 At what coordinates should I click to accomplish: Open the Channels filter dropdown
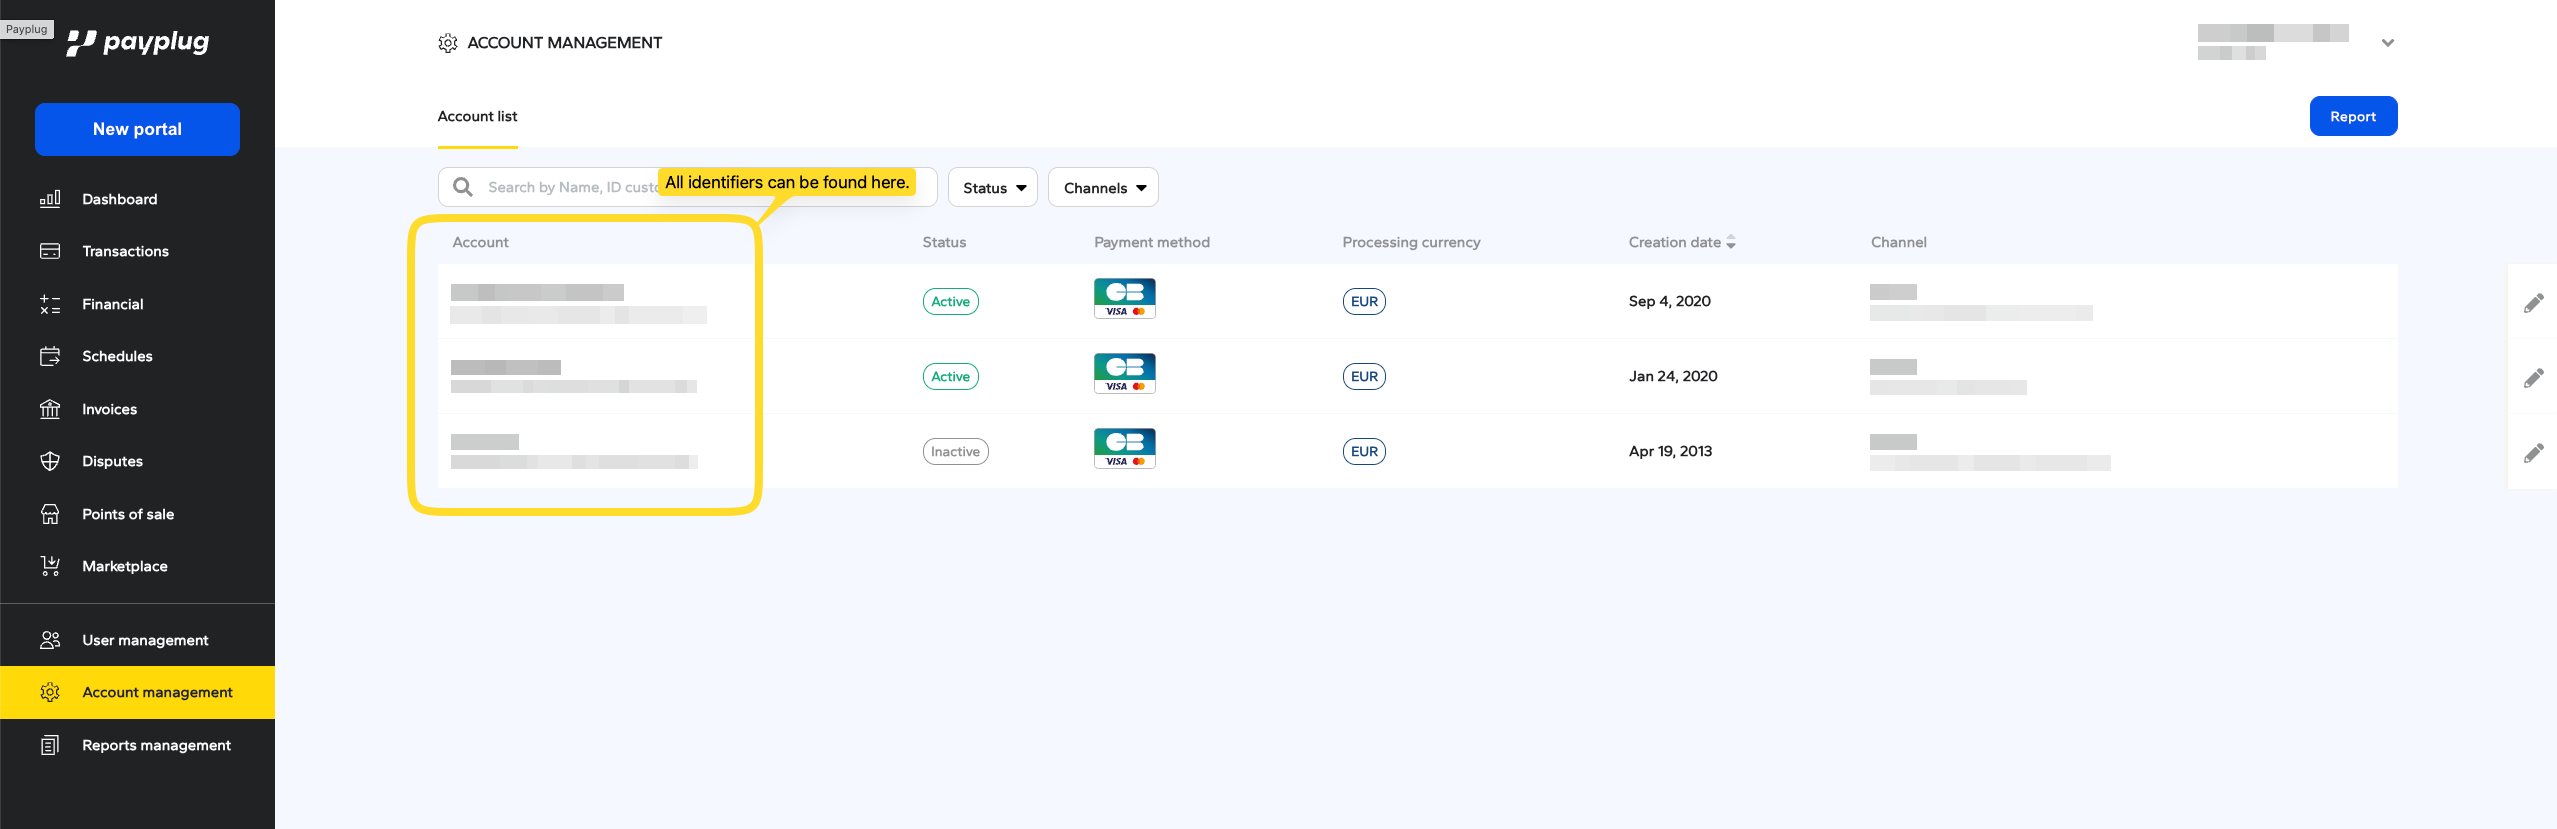coord(1103,188)
